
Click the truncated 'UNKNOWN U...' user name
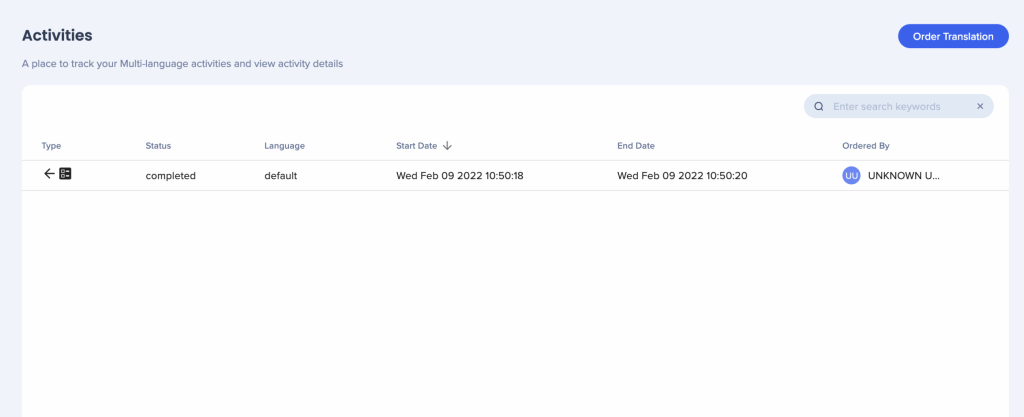point(904,176)
